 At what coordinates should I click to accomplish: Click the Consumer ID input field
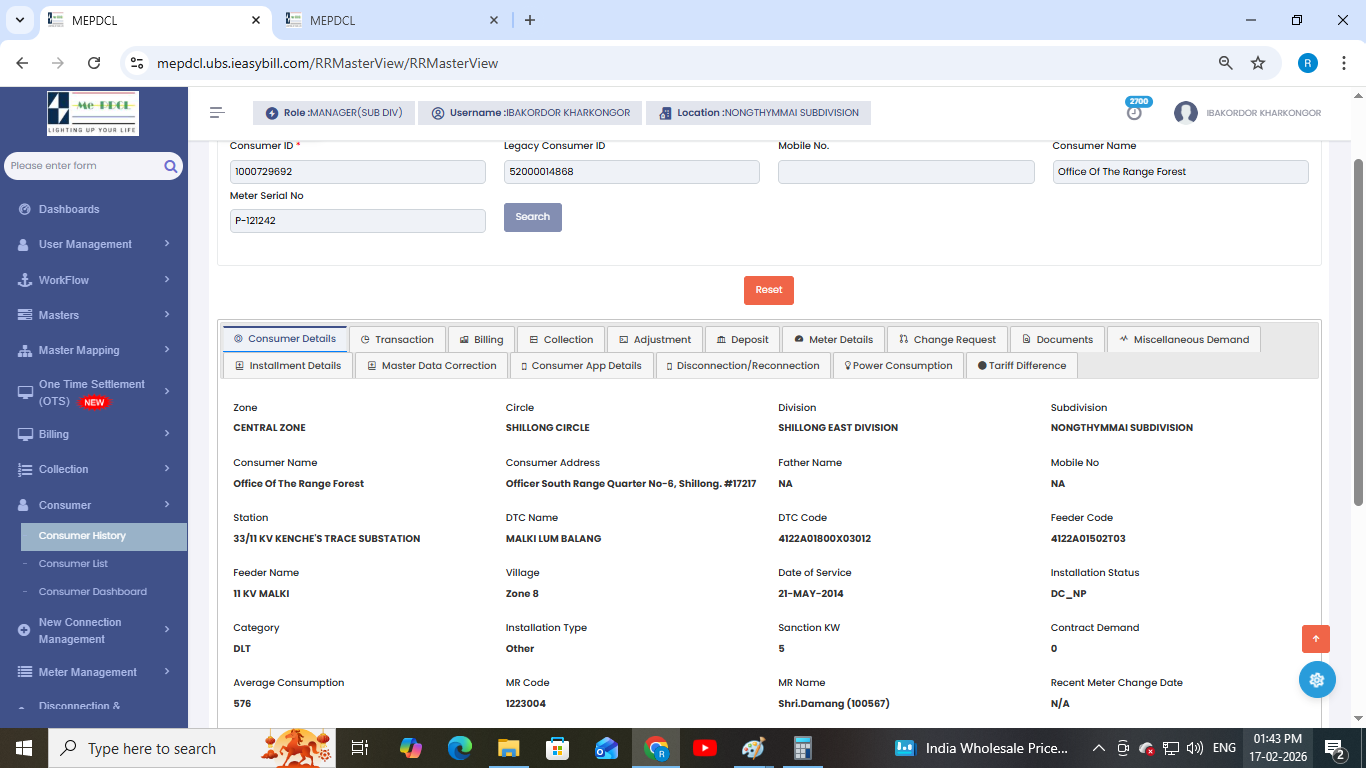[x=357, y=172]
